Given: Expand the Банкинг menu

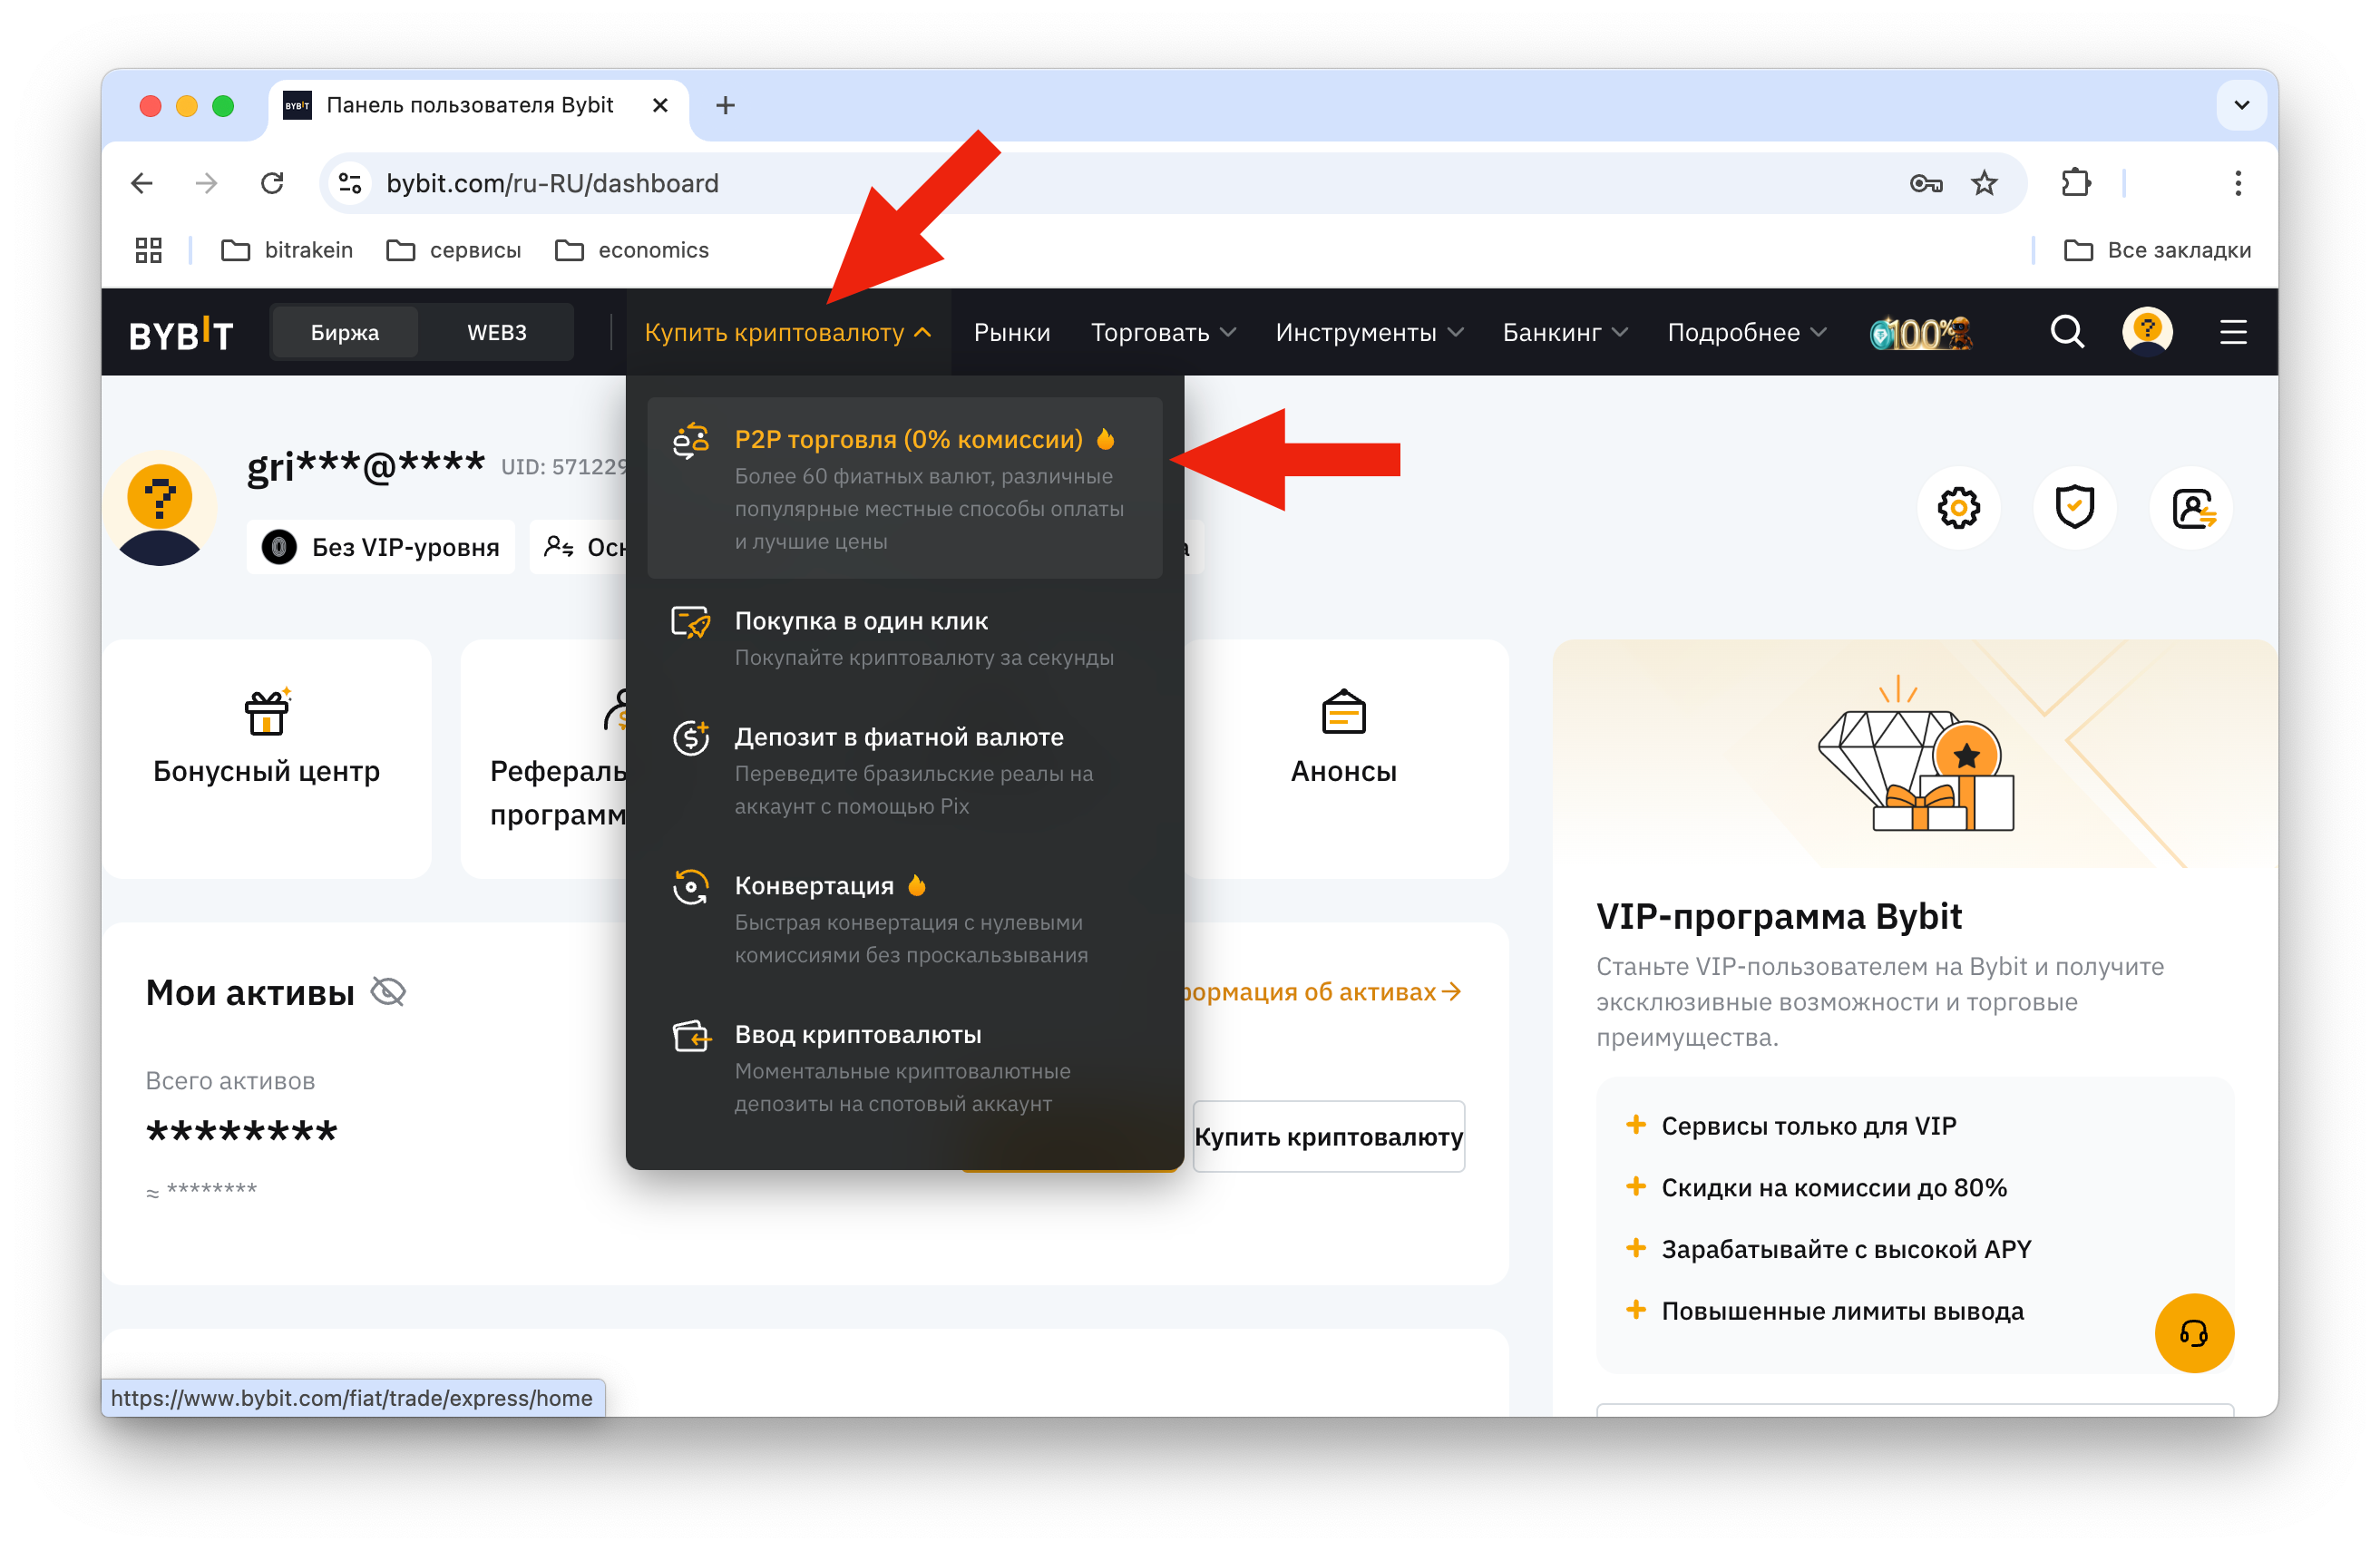Looking at the screenshot, I should (x=1565, y=332).
